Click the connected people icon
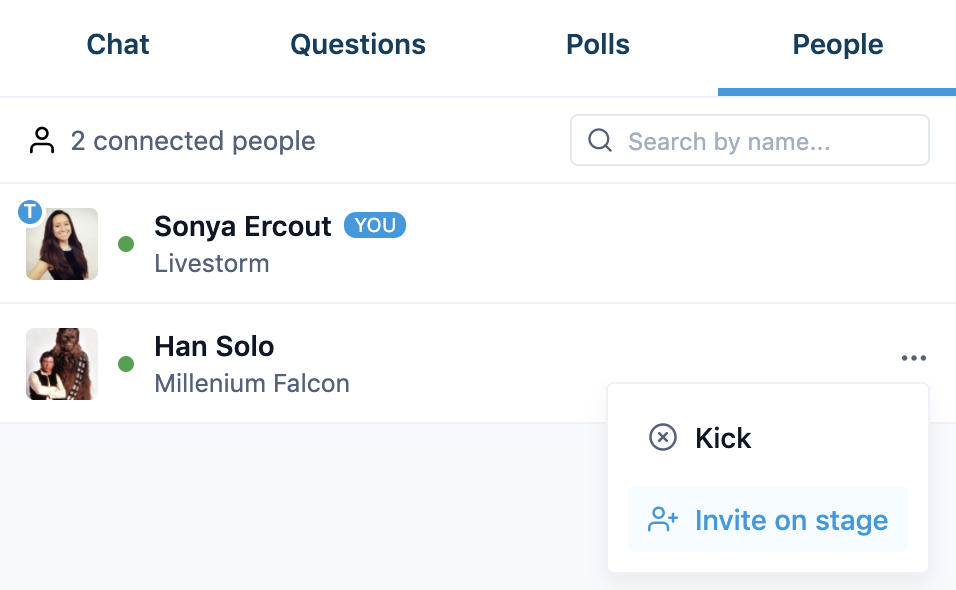 42,140
